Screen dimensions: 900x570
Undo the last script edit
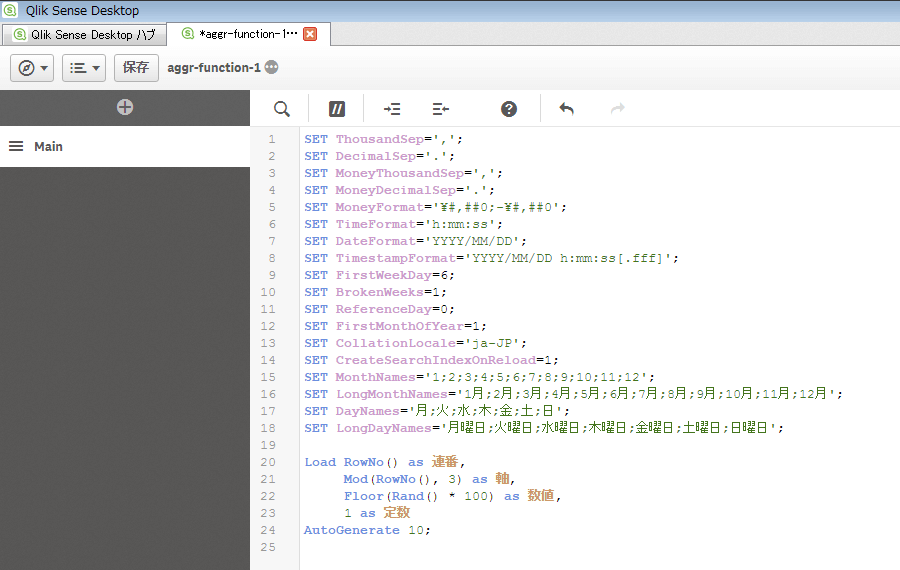pos(567,109)
